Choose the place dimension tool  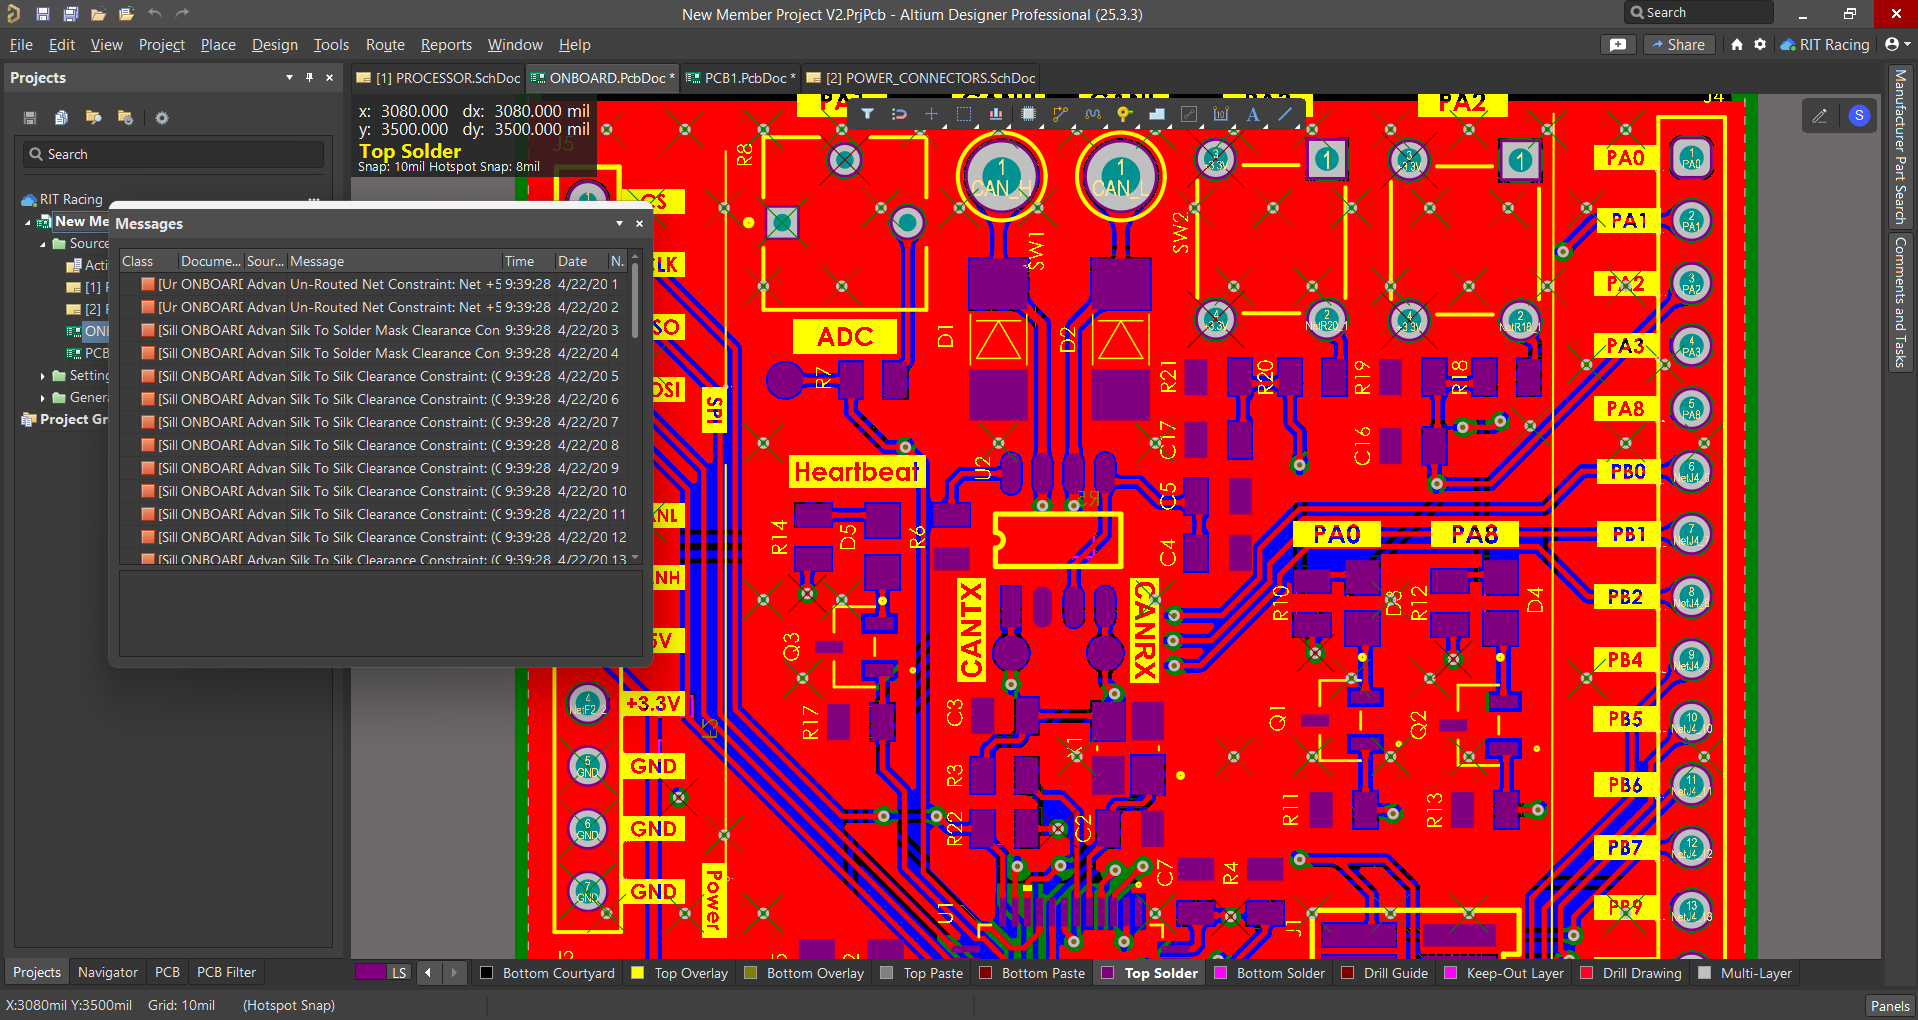tap(1221, 114)
